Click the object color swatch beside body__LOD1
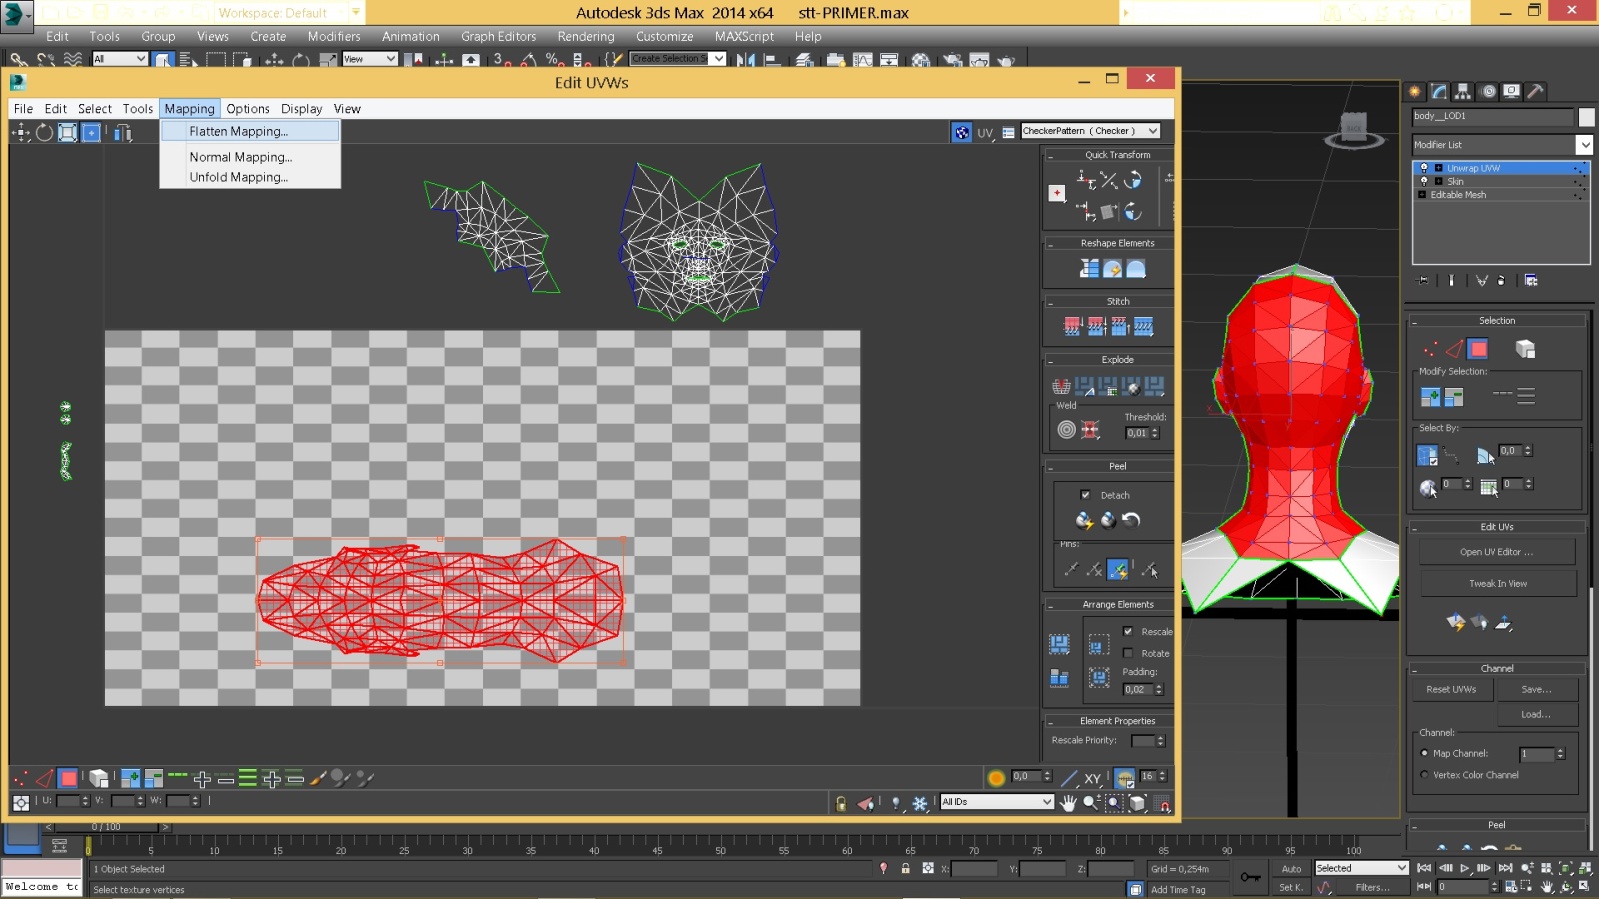 (1586, 117)
